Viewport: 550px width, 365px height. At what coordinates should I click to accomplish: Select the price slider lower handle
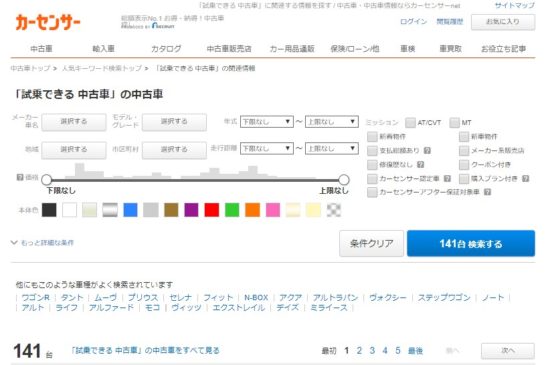pos(46,180)
